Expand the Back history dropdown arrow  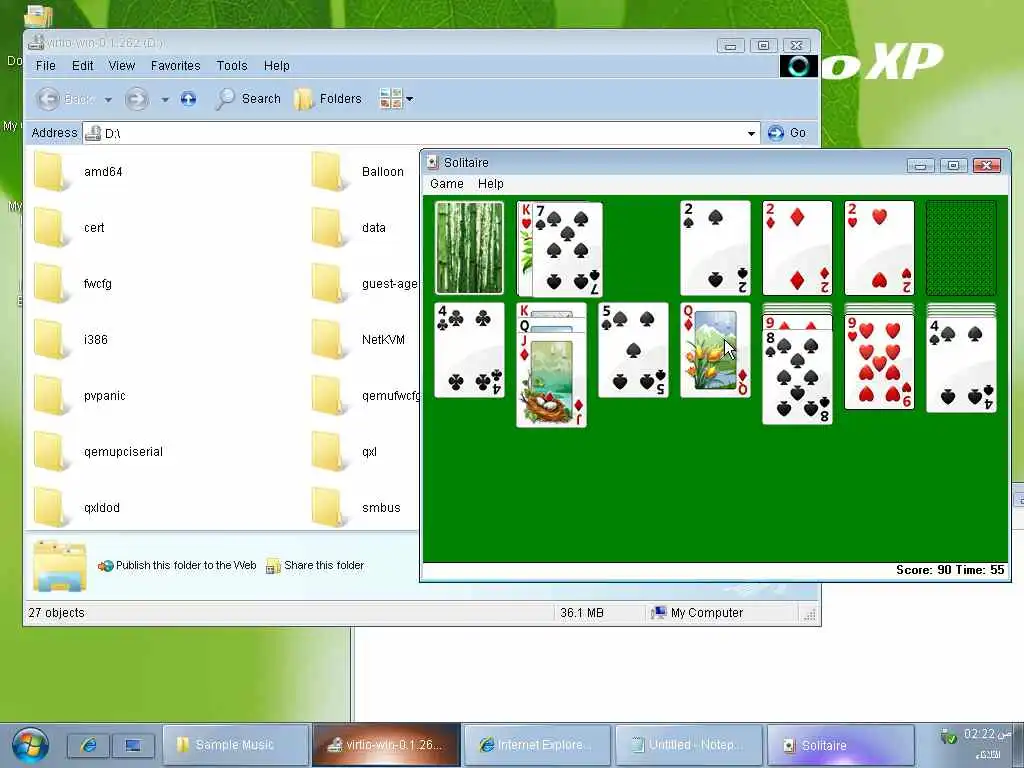point(108,99)
